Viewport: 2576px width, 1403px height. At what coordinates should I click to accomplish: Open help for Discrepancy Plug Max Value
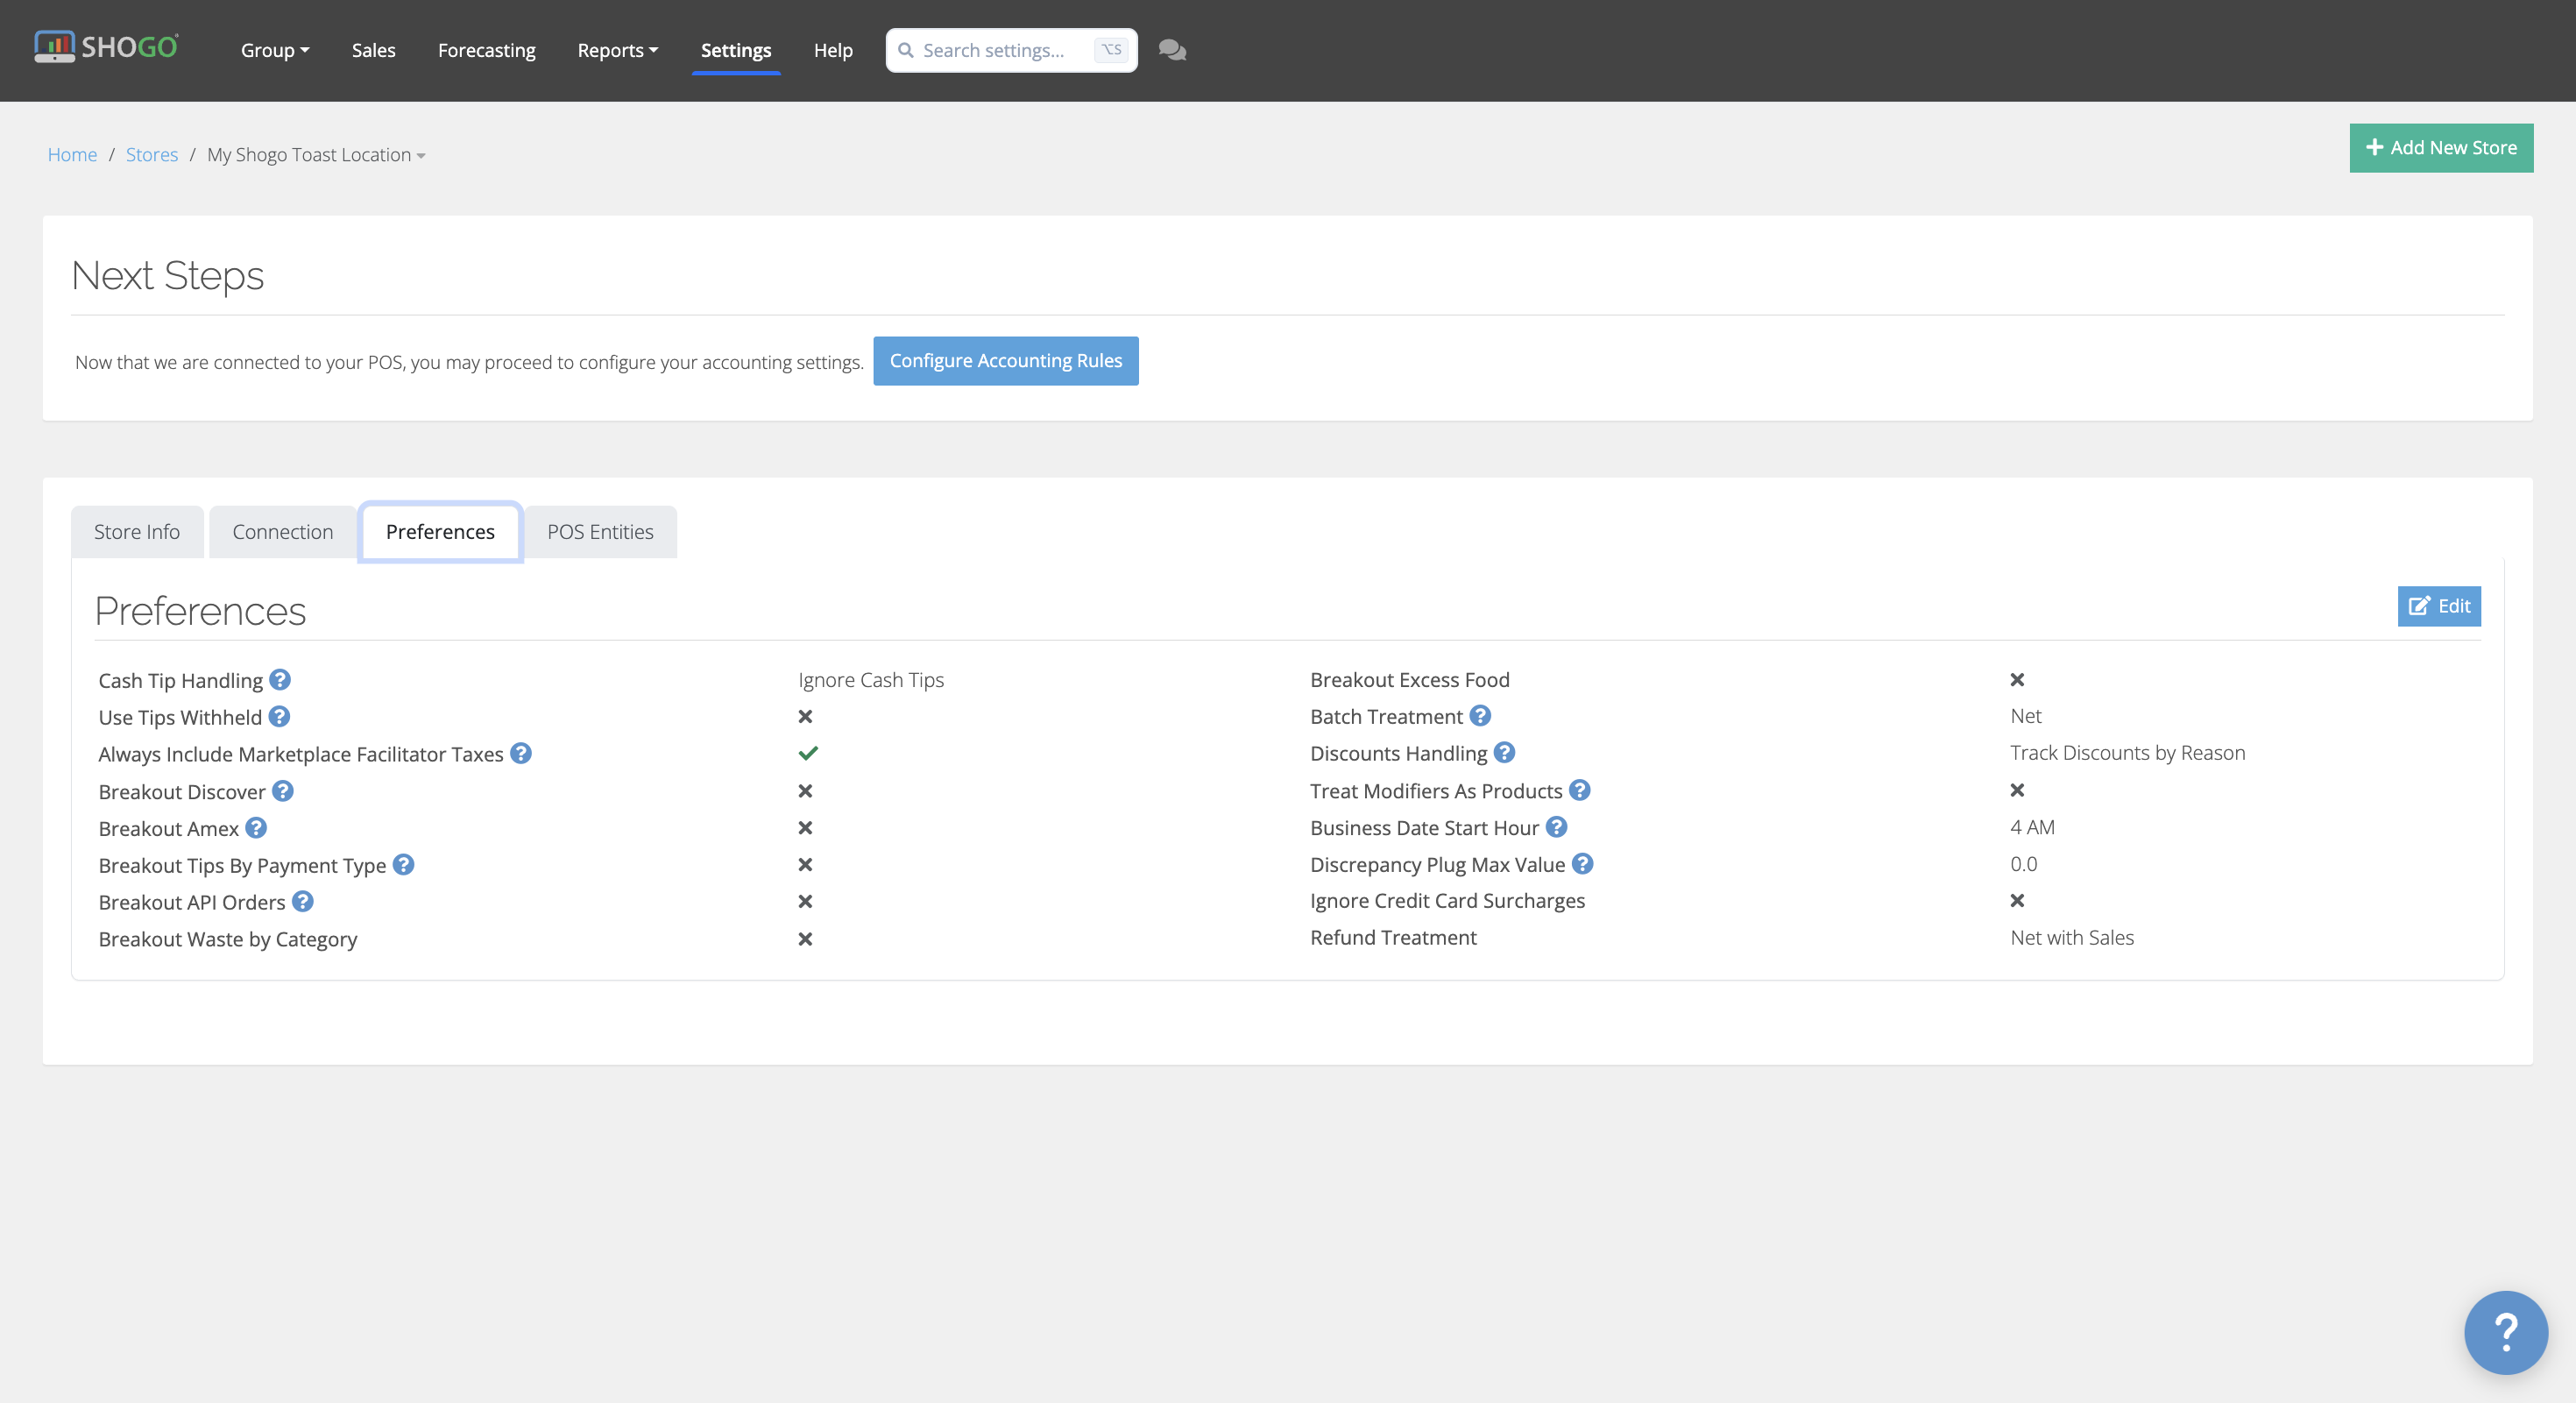1582,864
